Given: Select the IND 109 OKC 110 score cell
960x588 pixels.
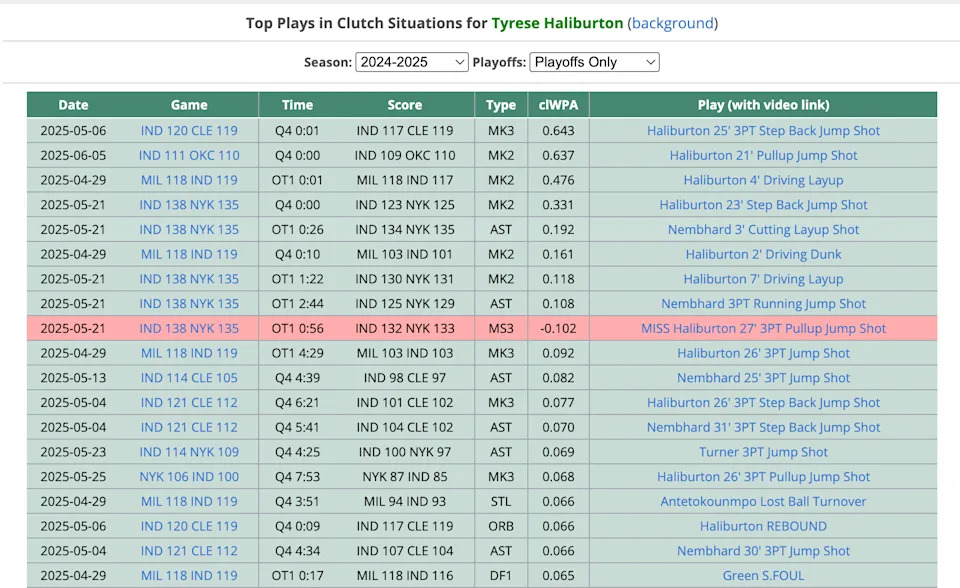Looking at the screenshot, I should [405, 156].
